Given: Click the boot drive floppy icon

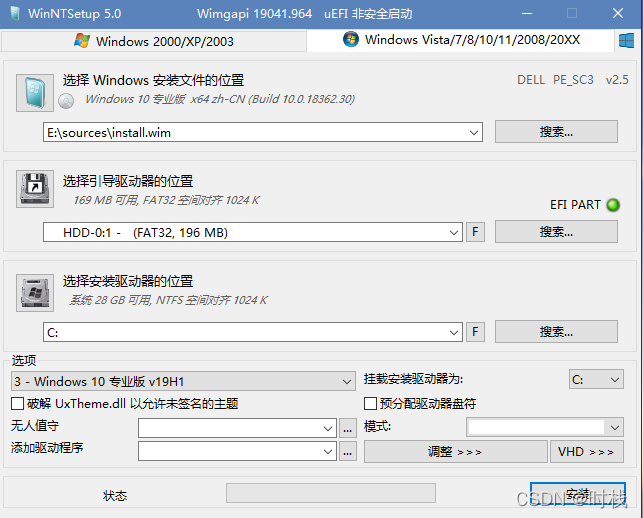Looking at the screenshot, I should [x=35, y=189].
